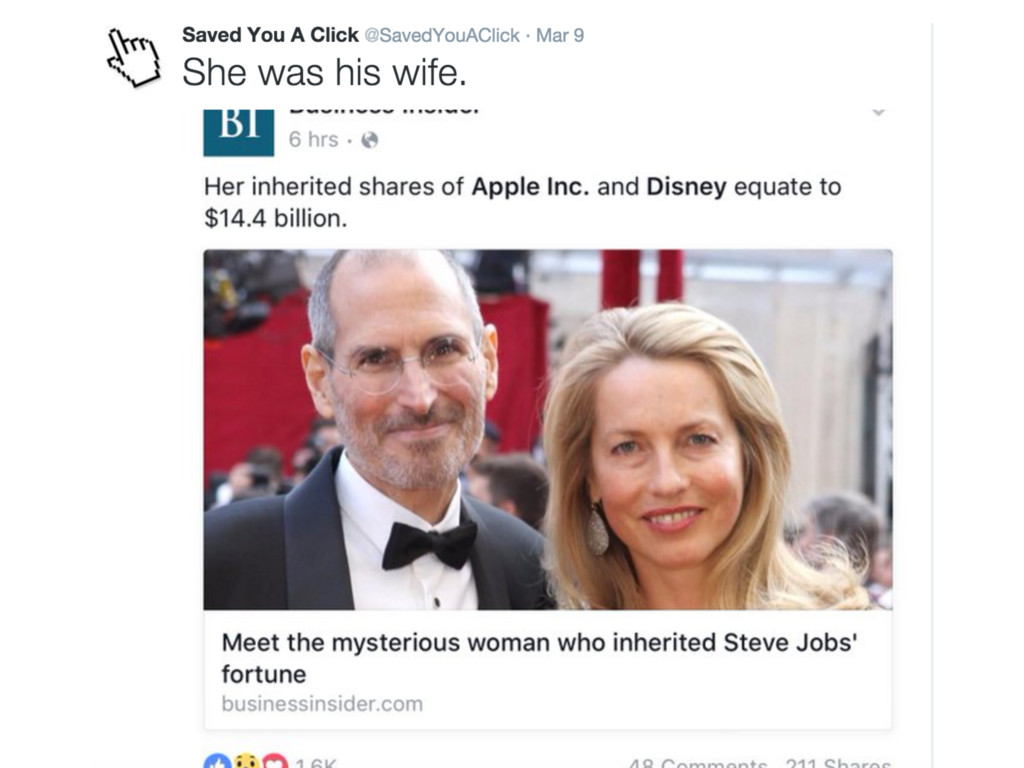
Task: Click the Disney bold link
Action: pos(686,187)
